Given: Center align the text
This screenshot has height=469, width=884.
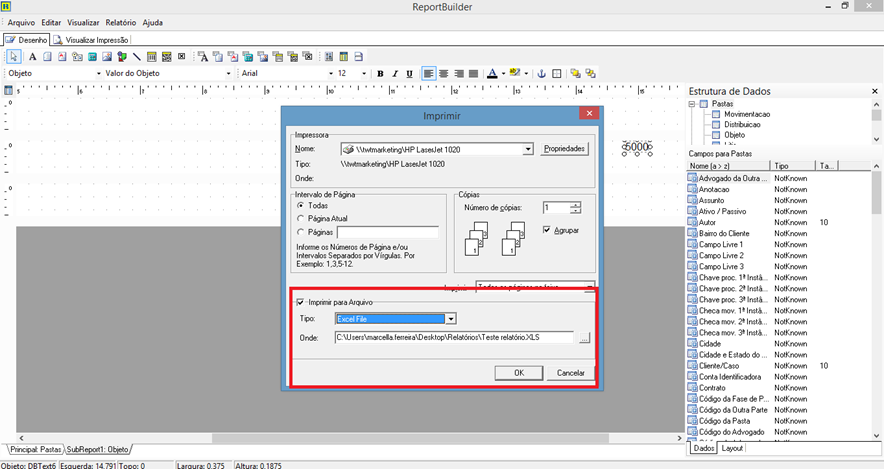Looking at the screenshot, I should pos(444,73).
